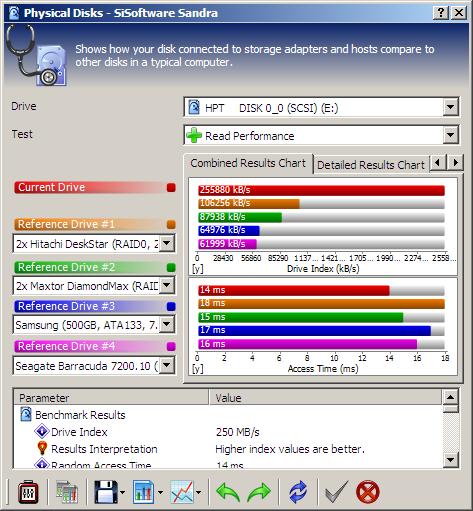Screen dimensions: 473x511
Task: Click 'Higher index values are better.' text
Action: [290, 449]
